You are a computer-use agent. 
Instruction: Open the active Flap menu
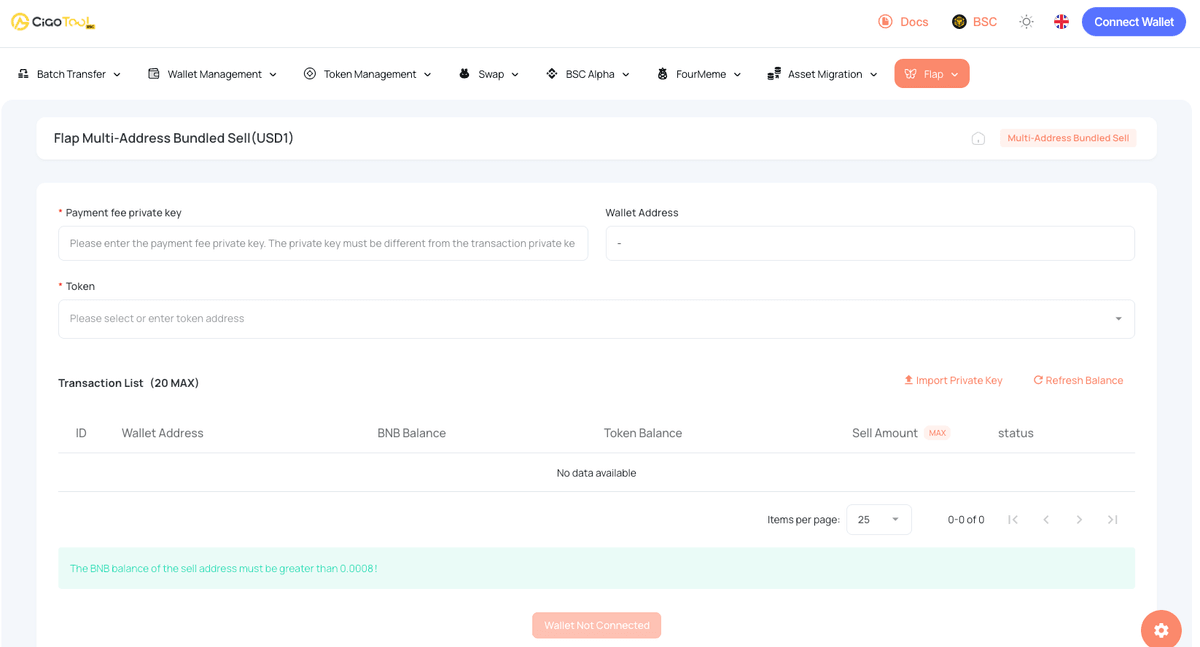[932, 74]
